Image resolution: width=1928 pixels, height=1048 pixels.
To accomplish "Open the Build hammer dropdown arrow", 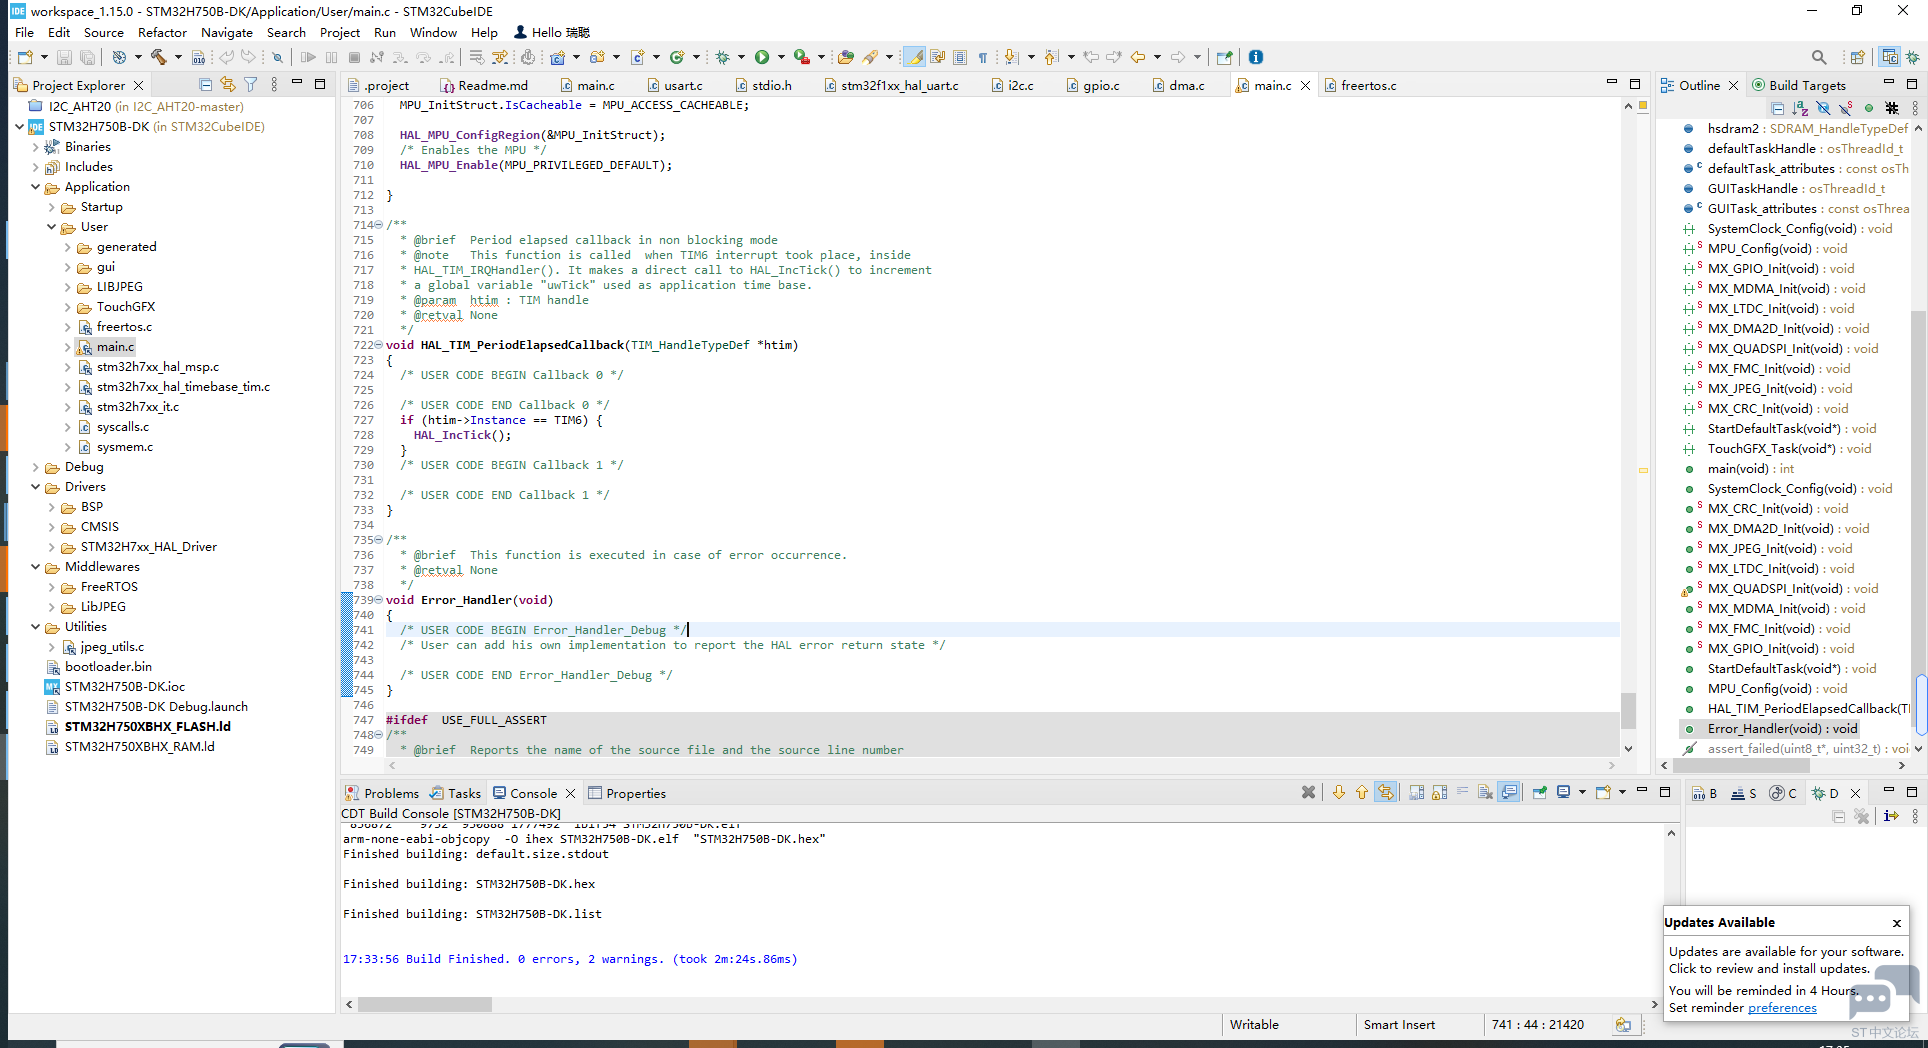I will [x=177, y=57].
